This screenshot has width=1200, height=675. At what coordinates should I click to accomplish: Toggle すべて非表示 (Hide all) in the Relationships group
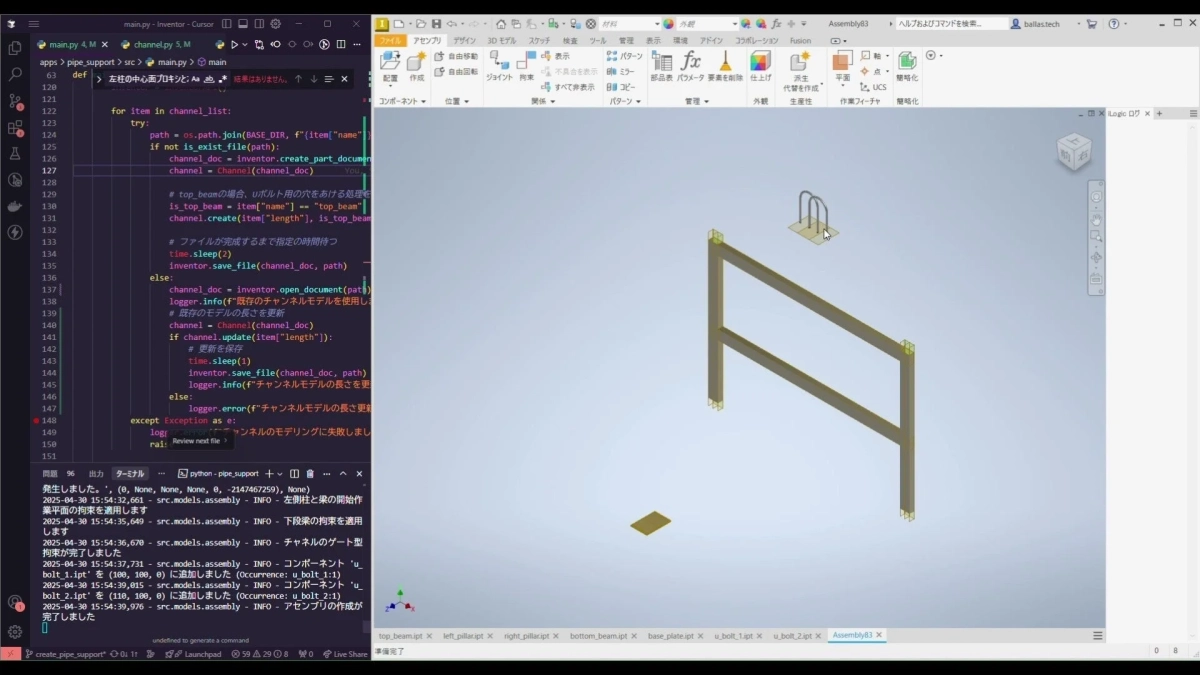[x=569, y=88]
